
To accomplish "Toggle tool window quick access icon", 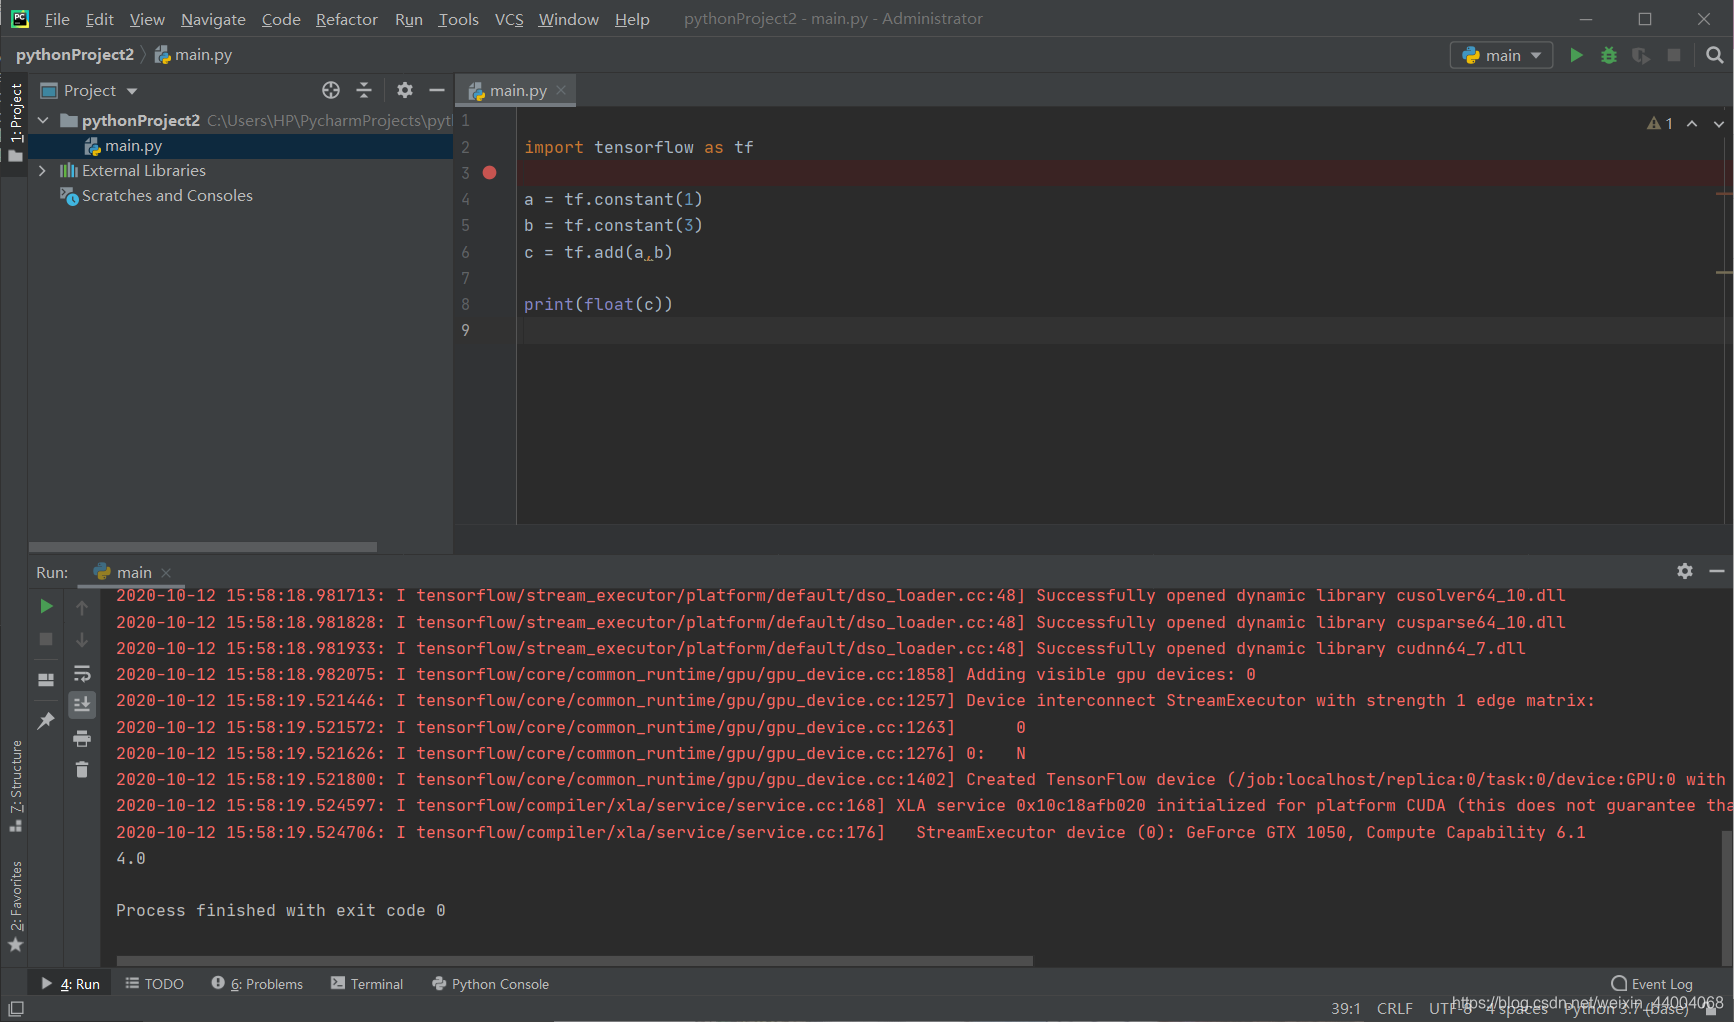I will [x=15, y=1008].
